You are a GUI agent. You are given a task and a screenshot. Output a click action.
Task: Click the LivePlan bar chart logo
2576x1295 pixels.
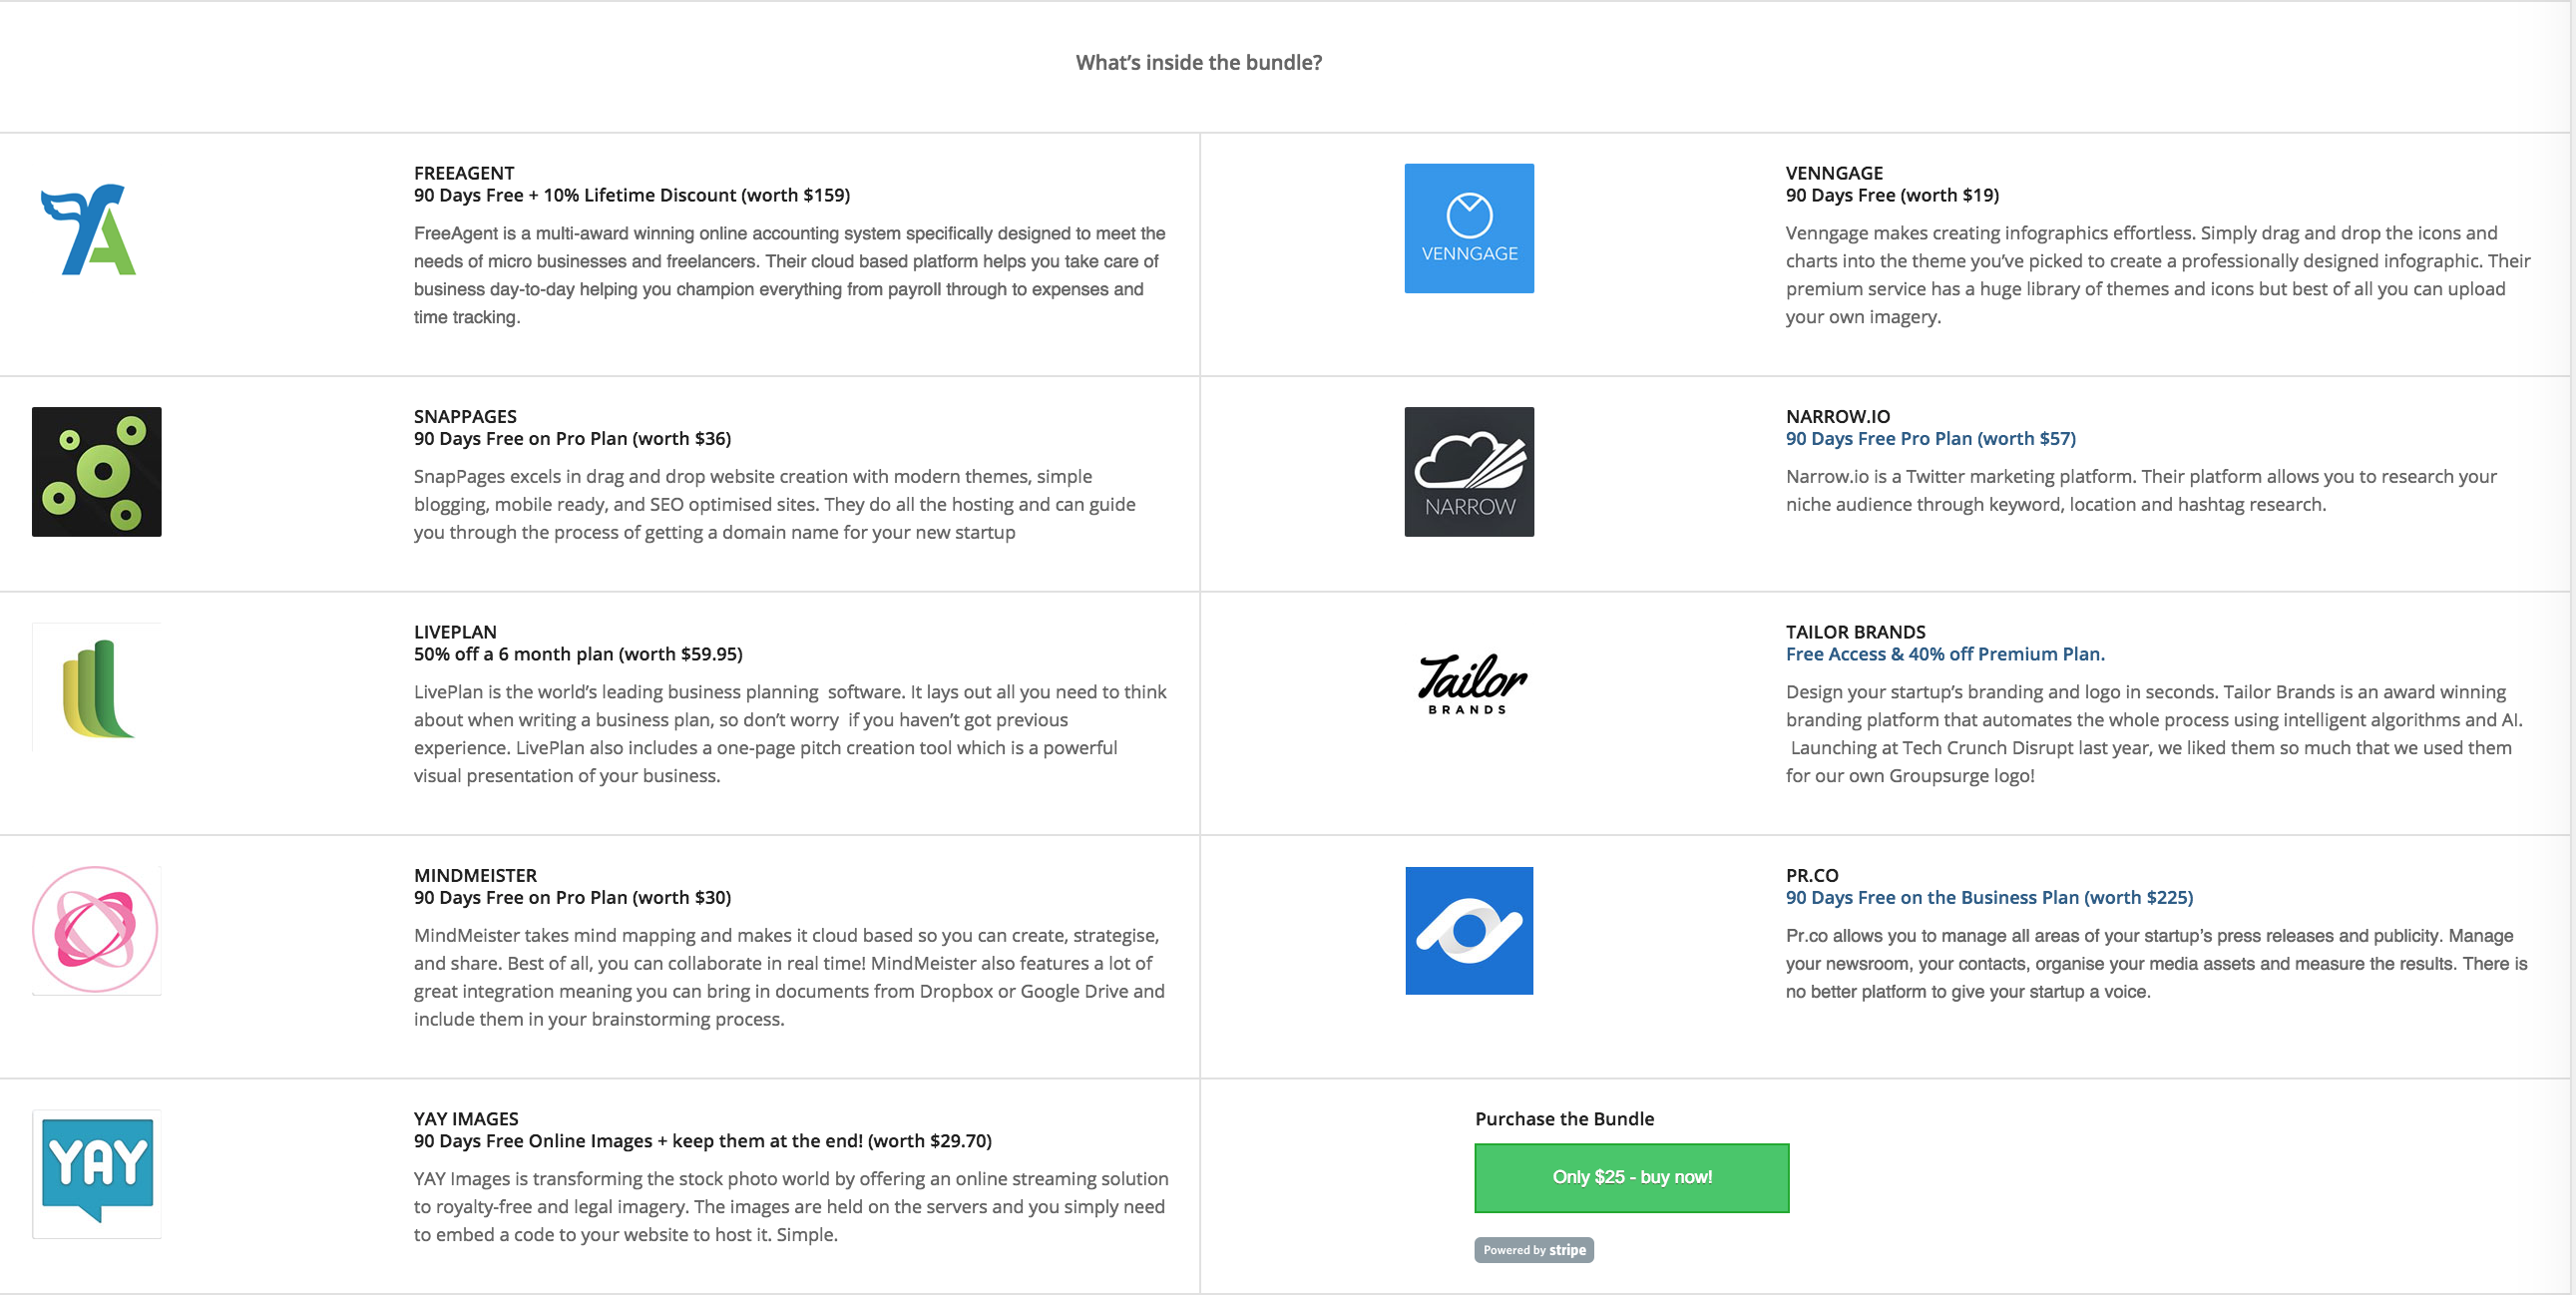(96, 686)
